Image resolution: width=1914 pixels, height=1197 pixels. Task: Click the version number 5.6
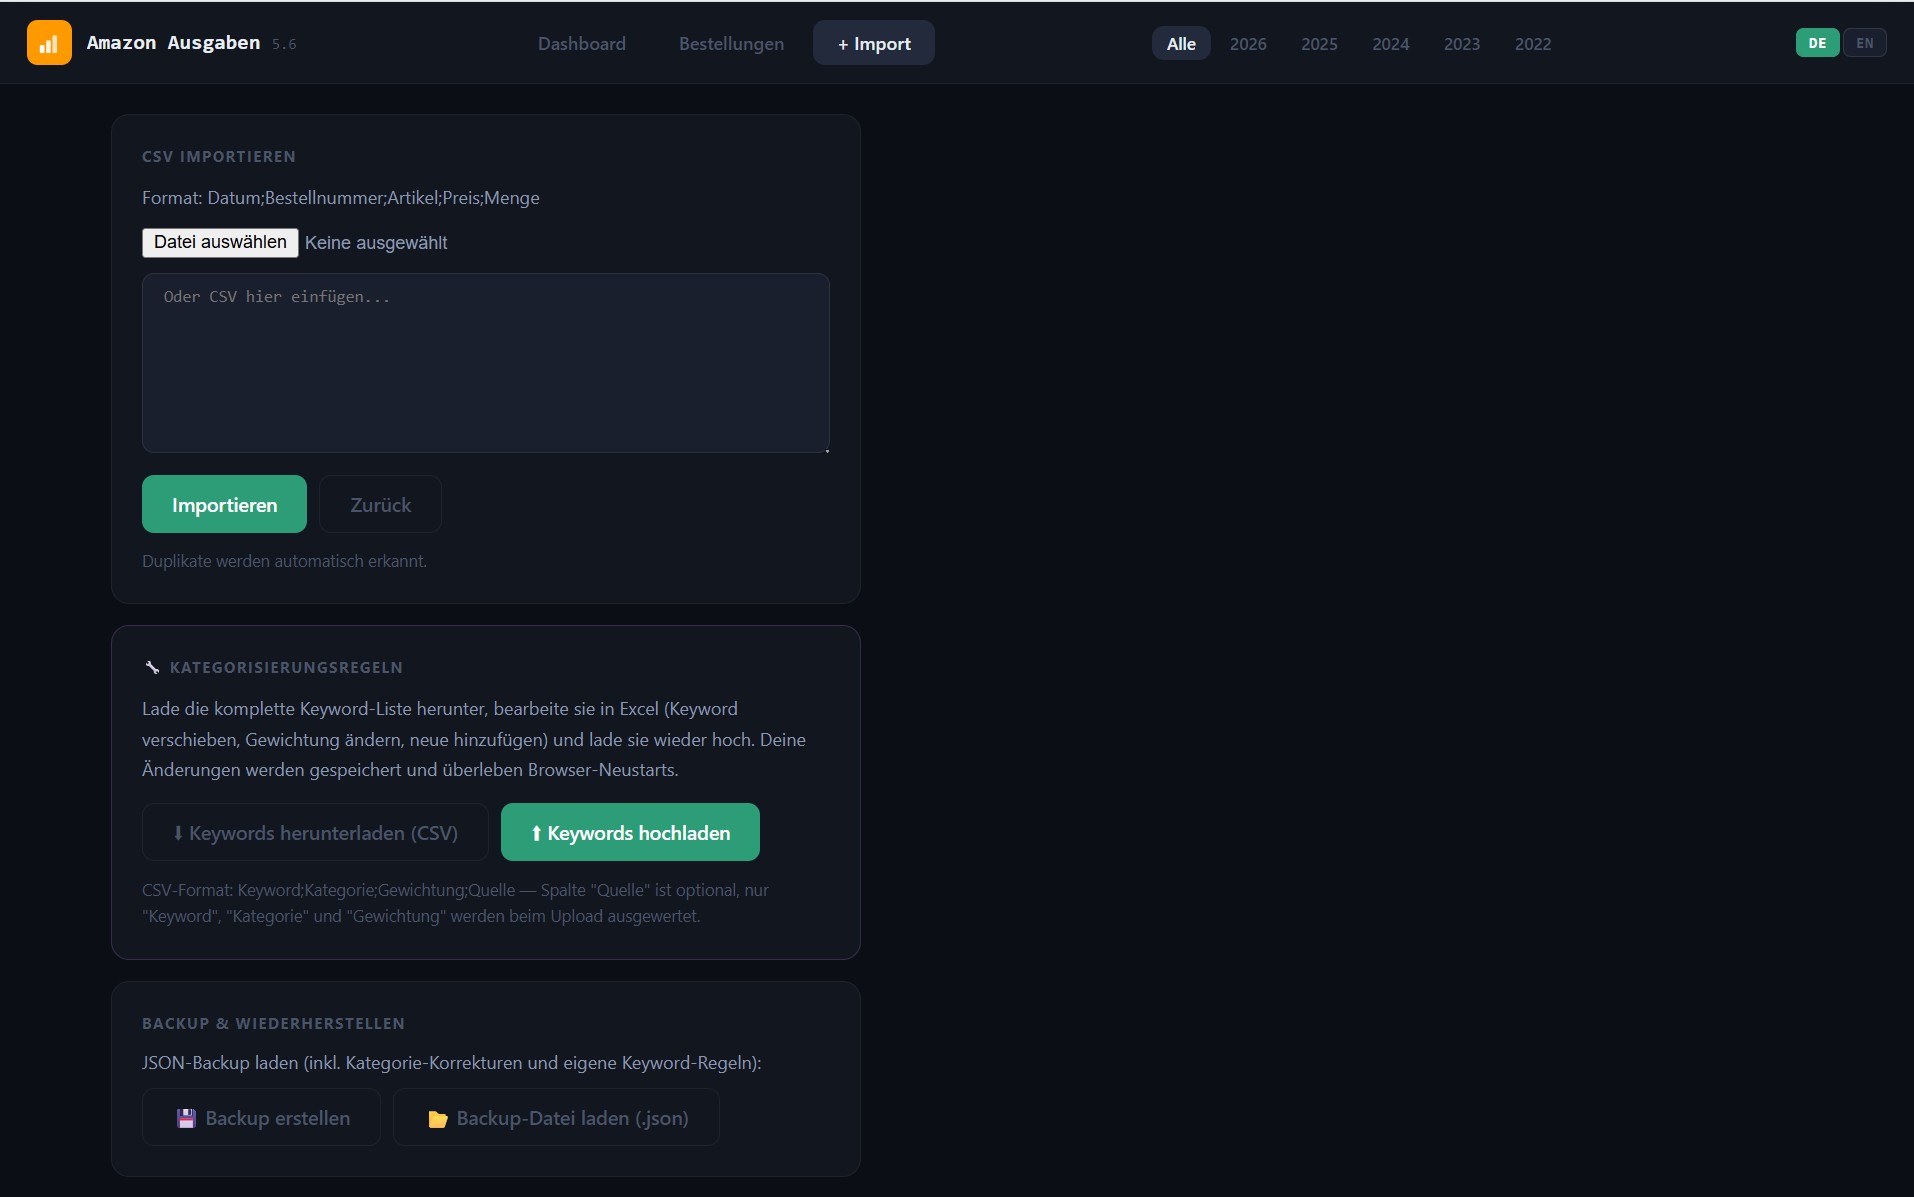(x=284, y=44)
